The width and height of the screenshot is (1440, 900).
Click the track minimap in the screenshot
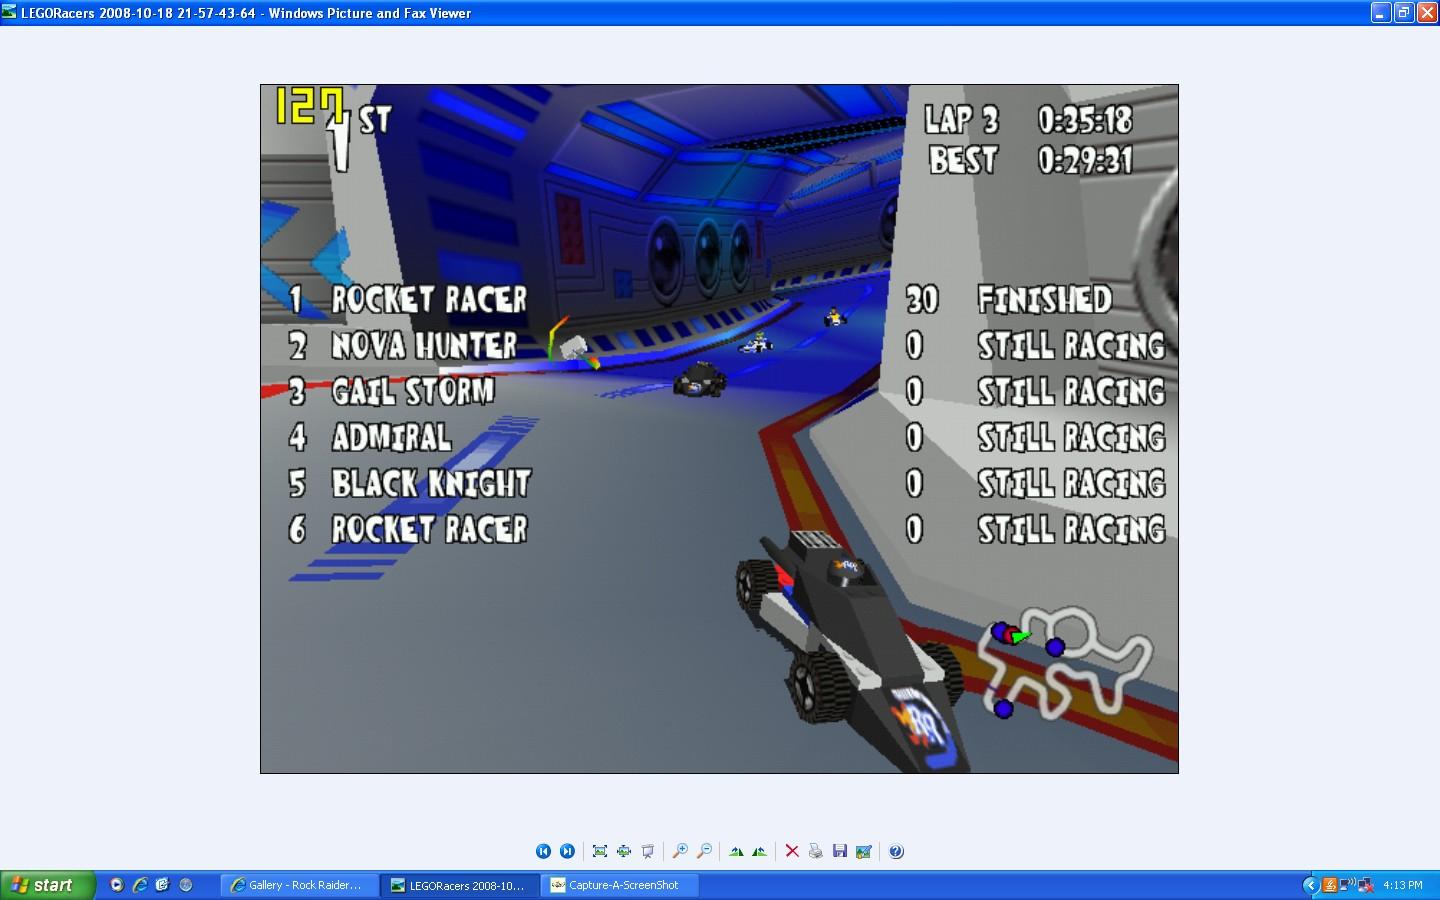click(1065, 662)
